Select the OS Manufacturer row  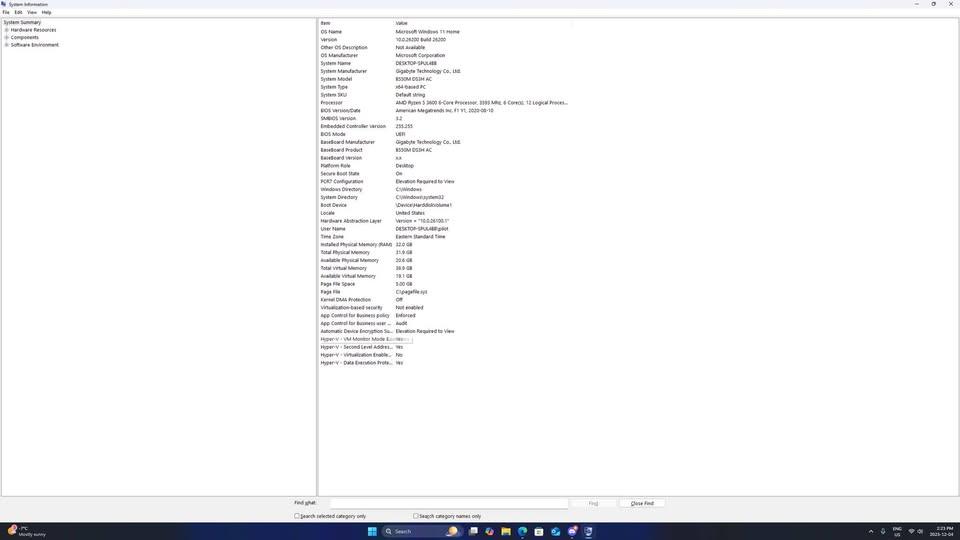[445, 55]
